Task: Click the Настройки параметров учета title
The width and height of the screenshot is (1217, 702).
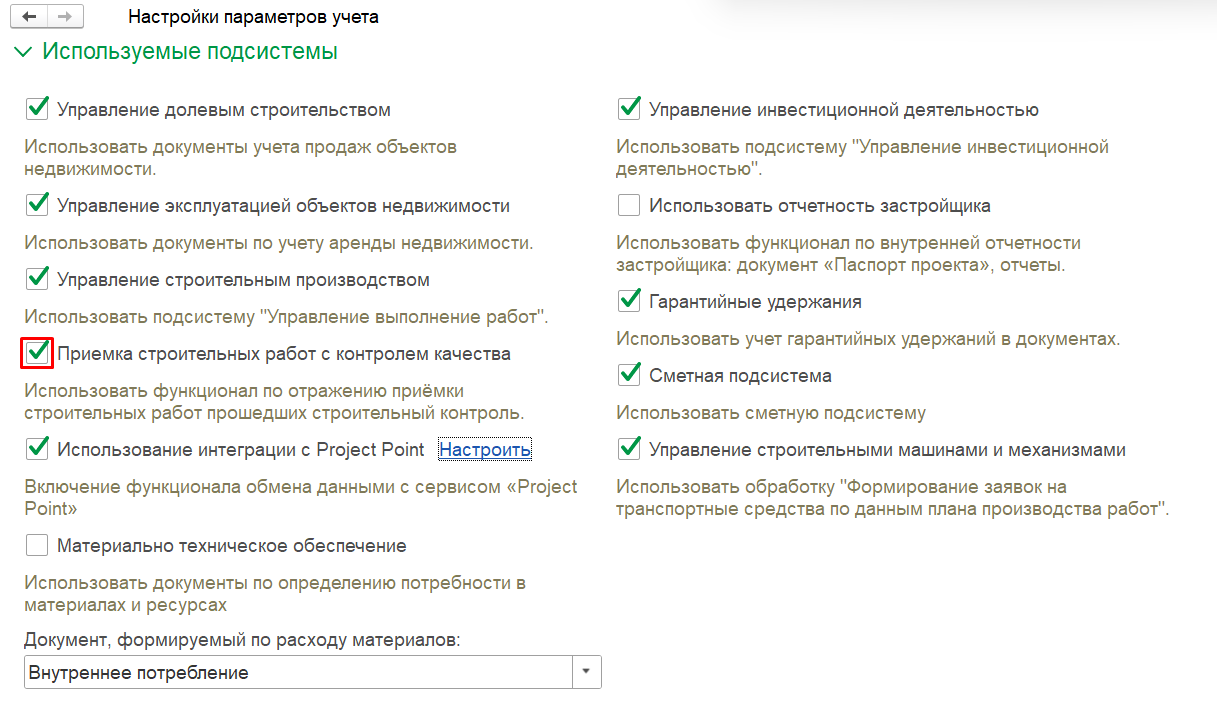Action: click(x=254, y=17)
